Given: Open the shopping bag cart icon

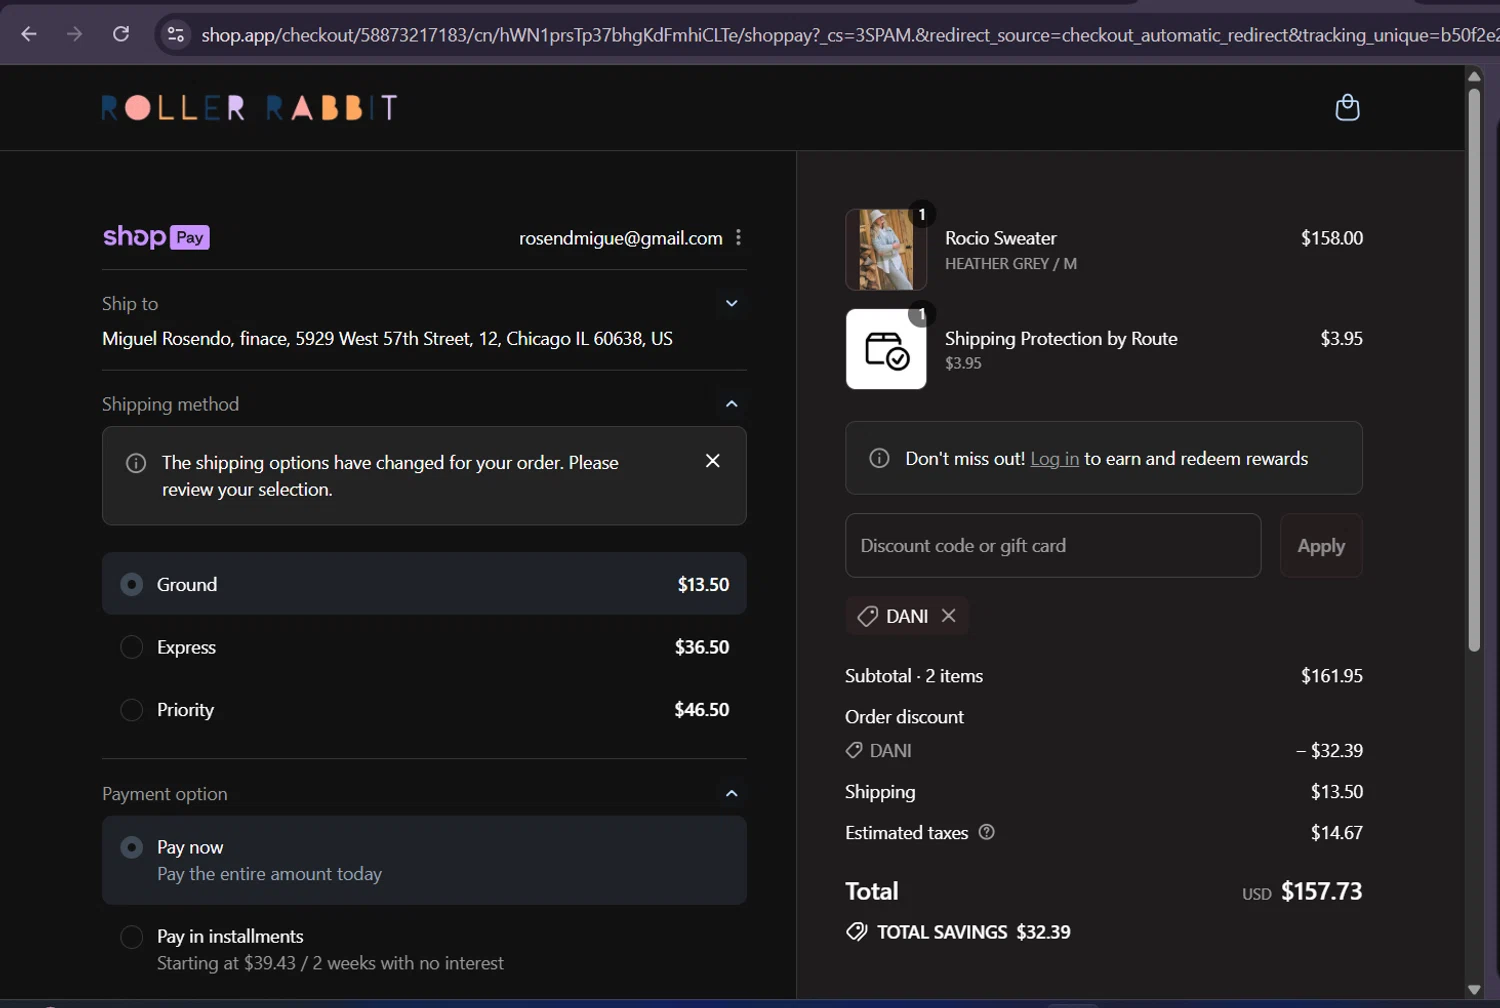Looking at the screenshot, I should click(1347, 107).
